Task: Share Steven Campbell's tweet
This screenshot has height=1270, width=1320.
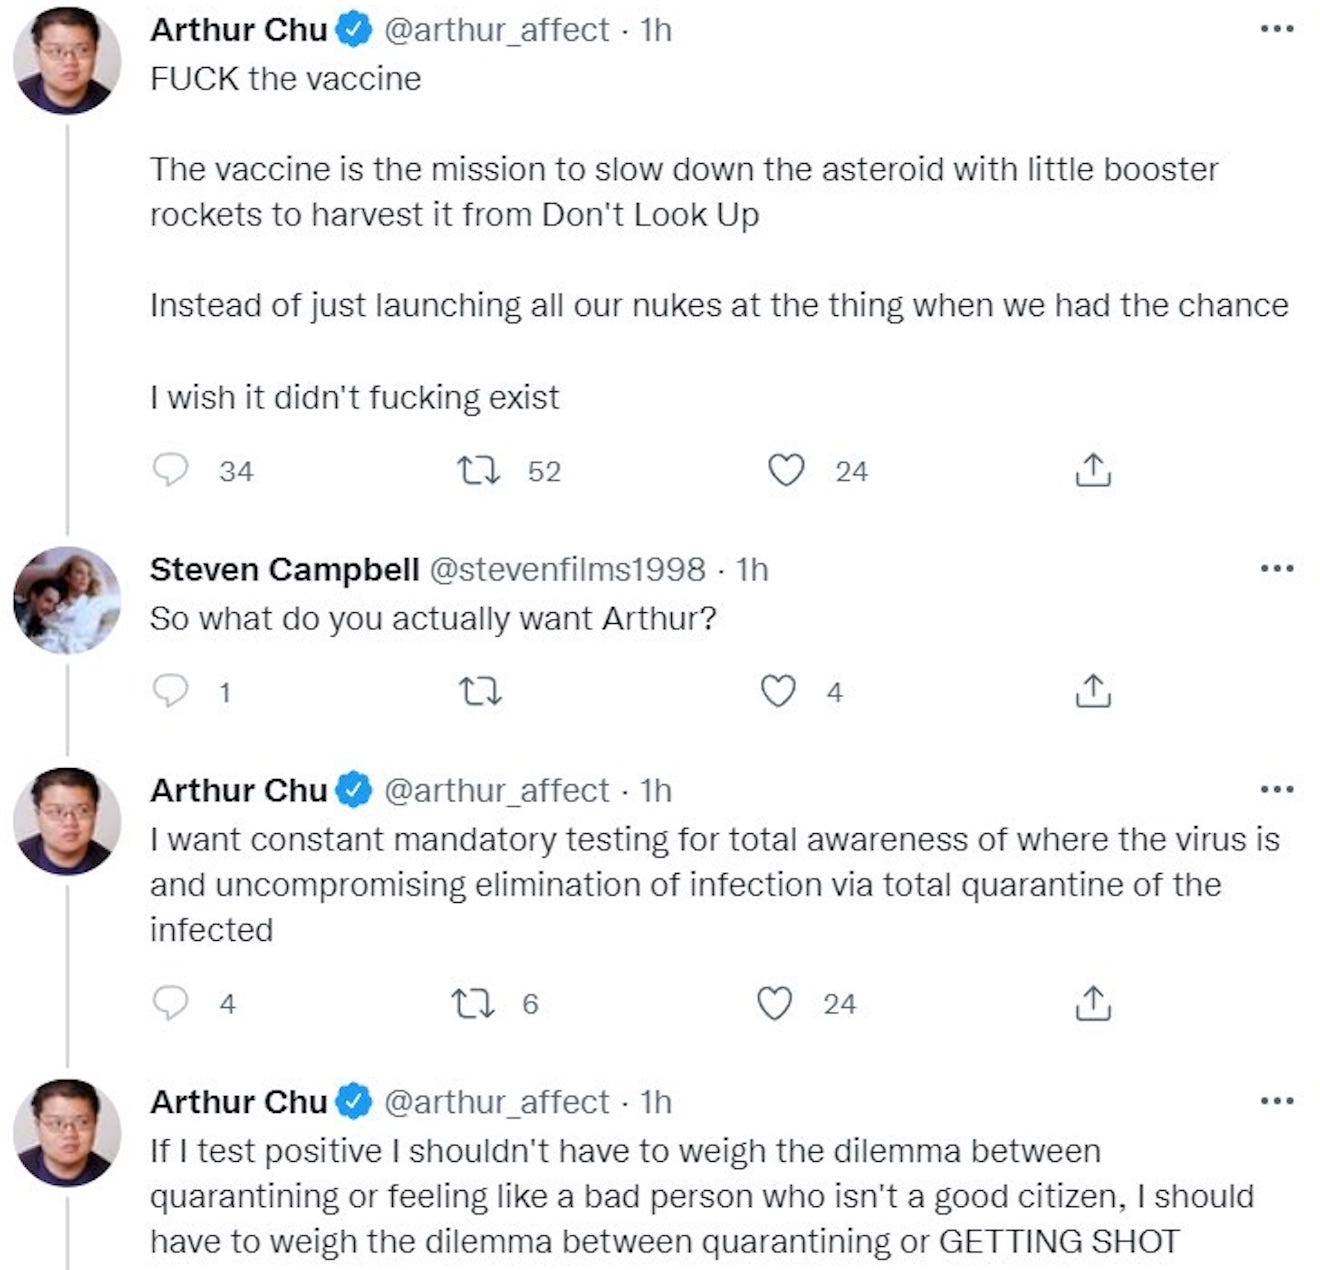Action: [x=1093, y=691]
